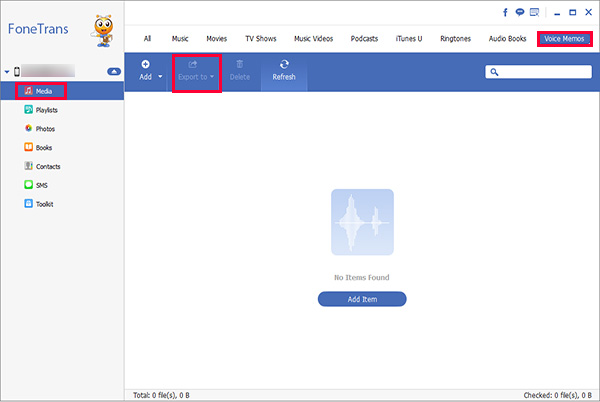
Task: Click the Add Item button
Action: click(x=362, y=299)
